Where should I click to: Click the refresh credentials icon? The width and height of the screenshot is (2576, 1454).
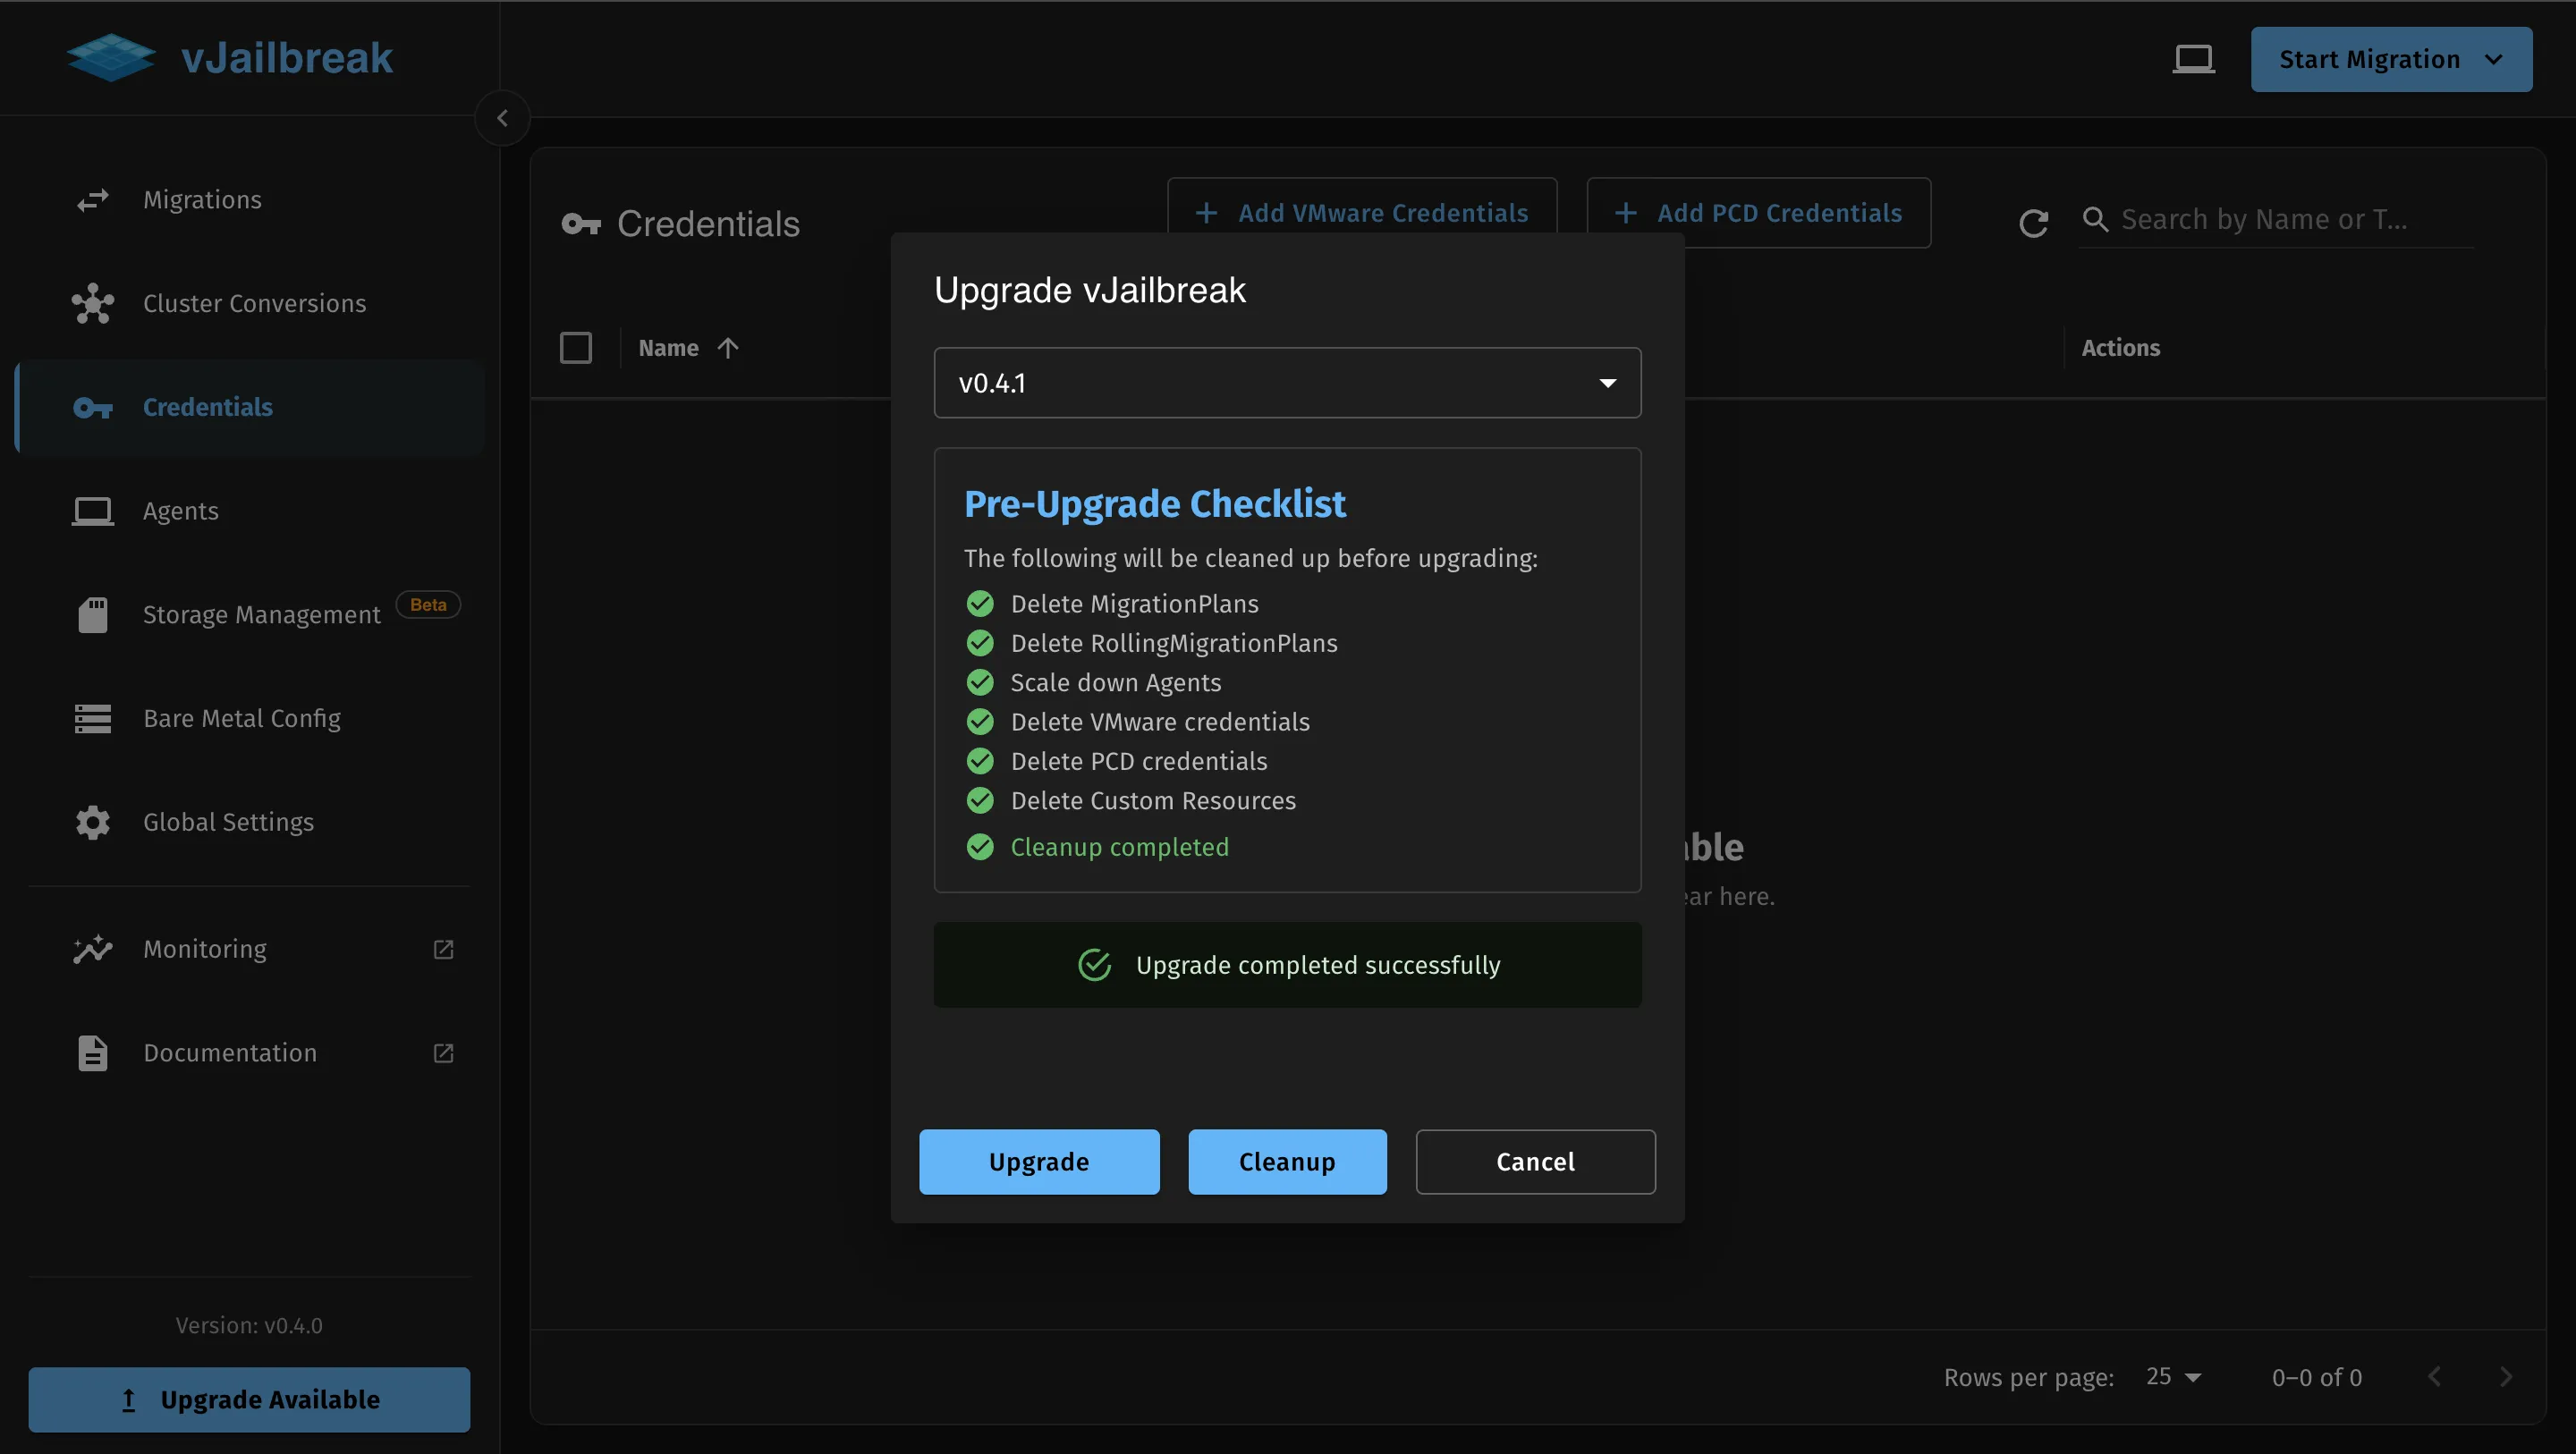click(2033, 222)
